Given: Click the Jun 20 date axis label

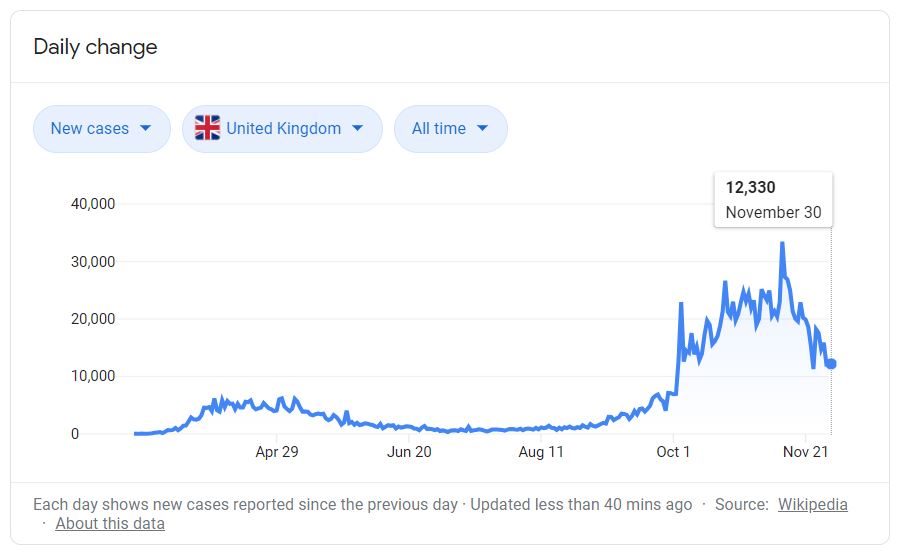Looking at the screenshot, I should (x=409, y=452).
